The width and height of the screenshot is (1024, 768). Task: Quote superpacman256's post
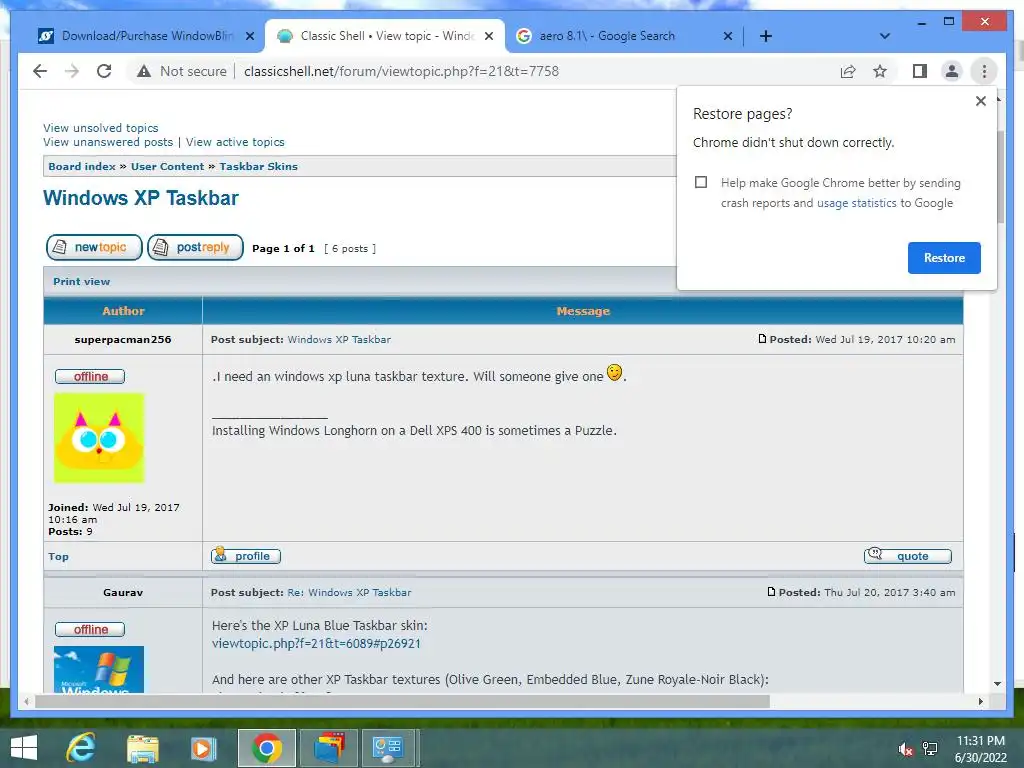(908, 556)
